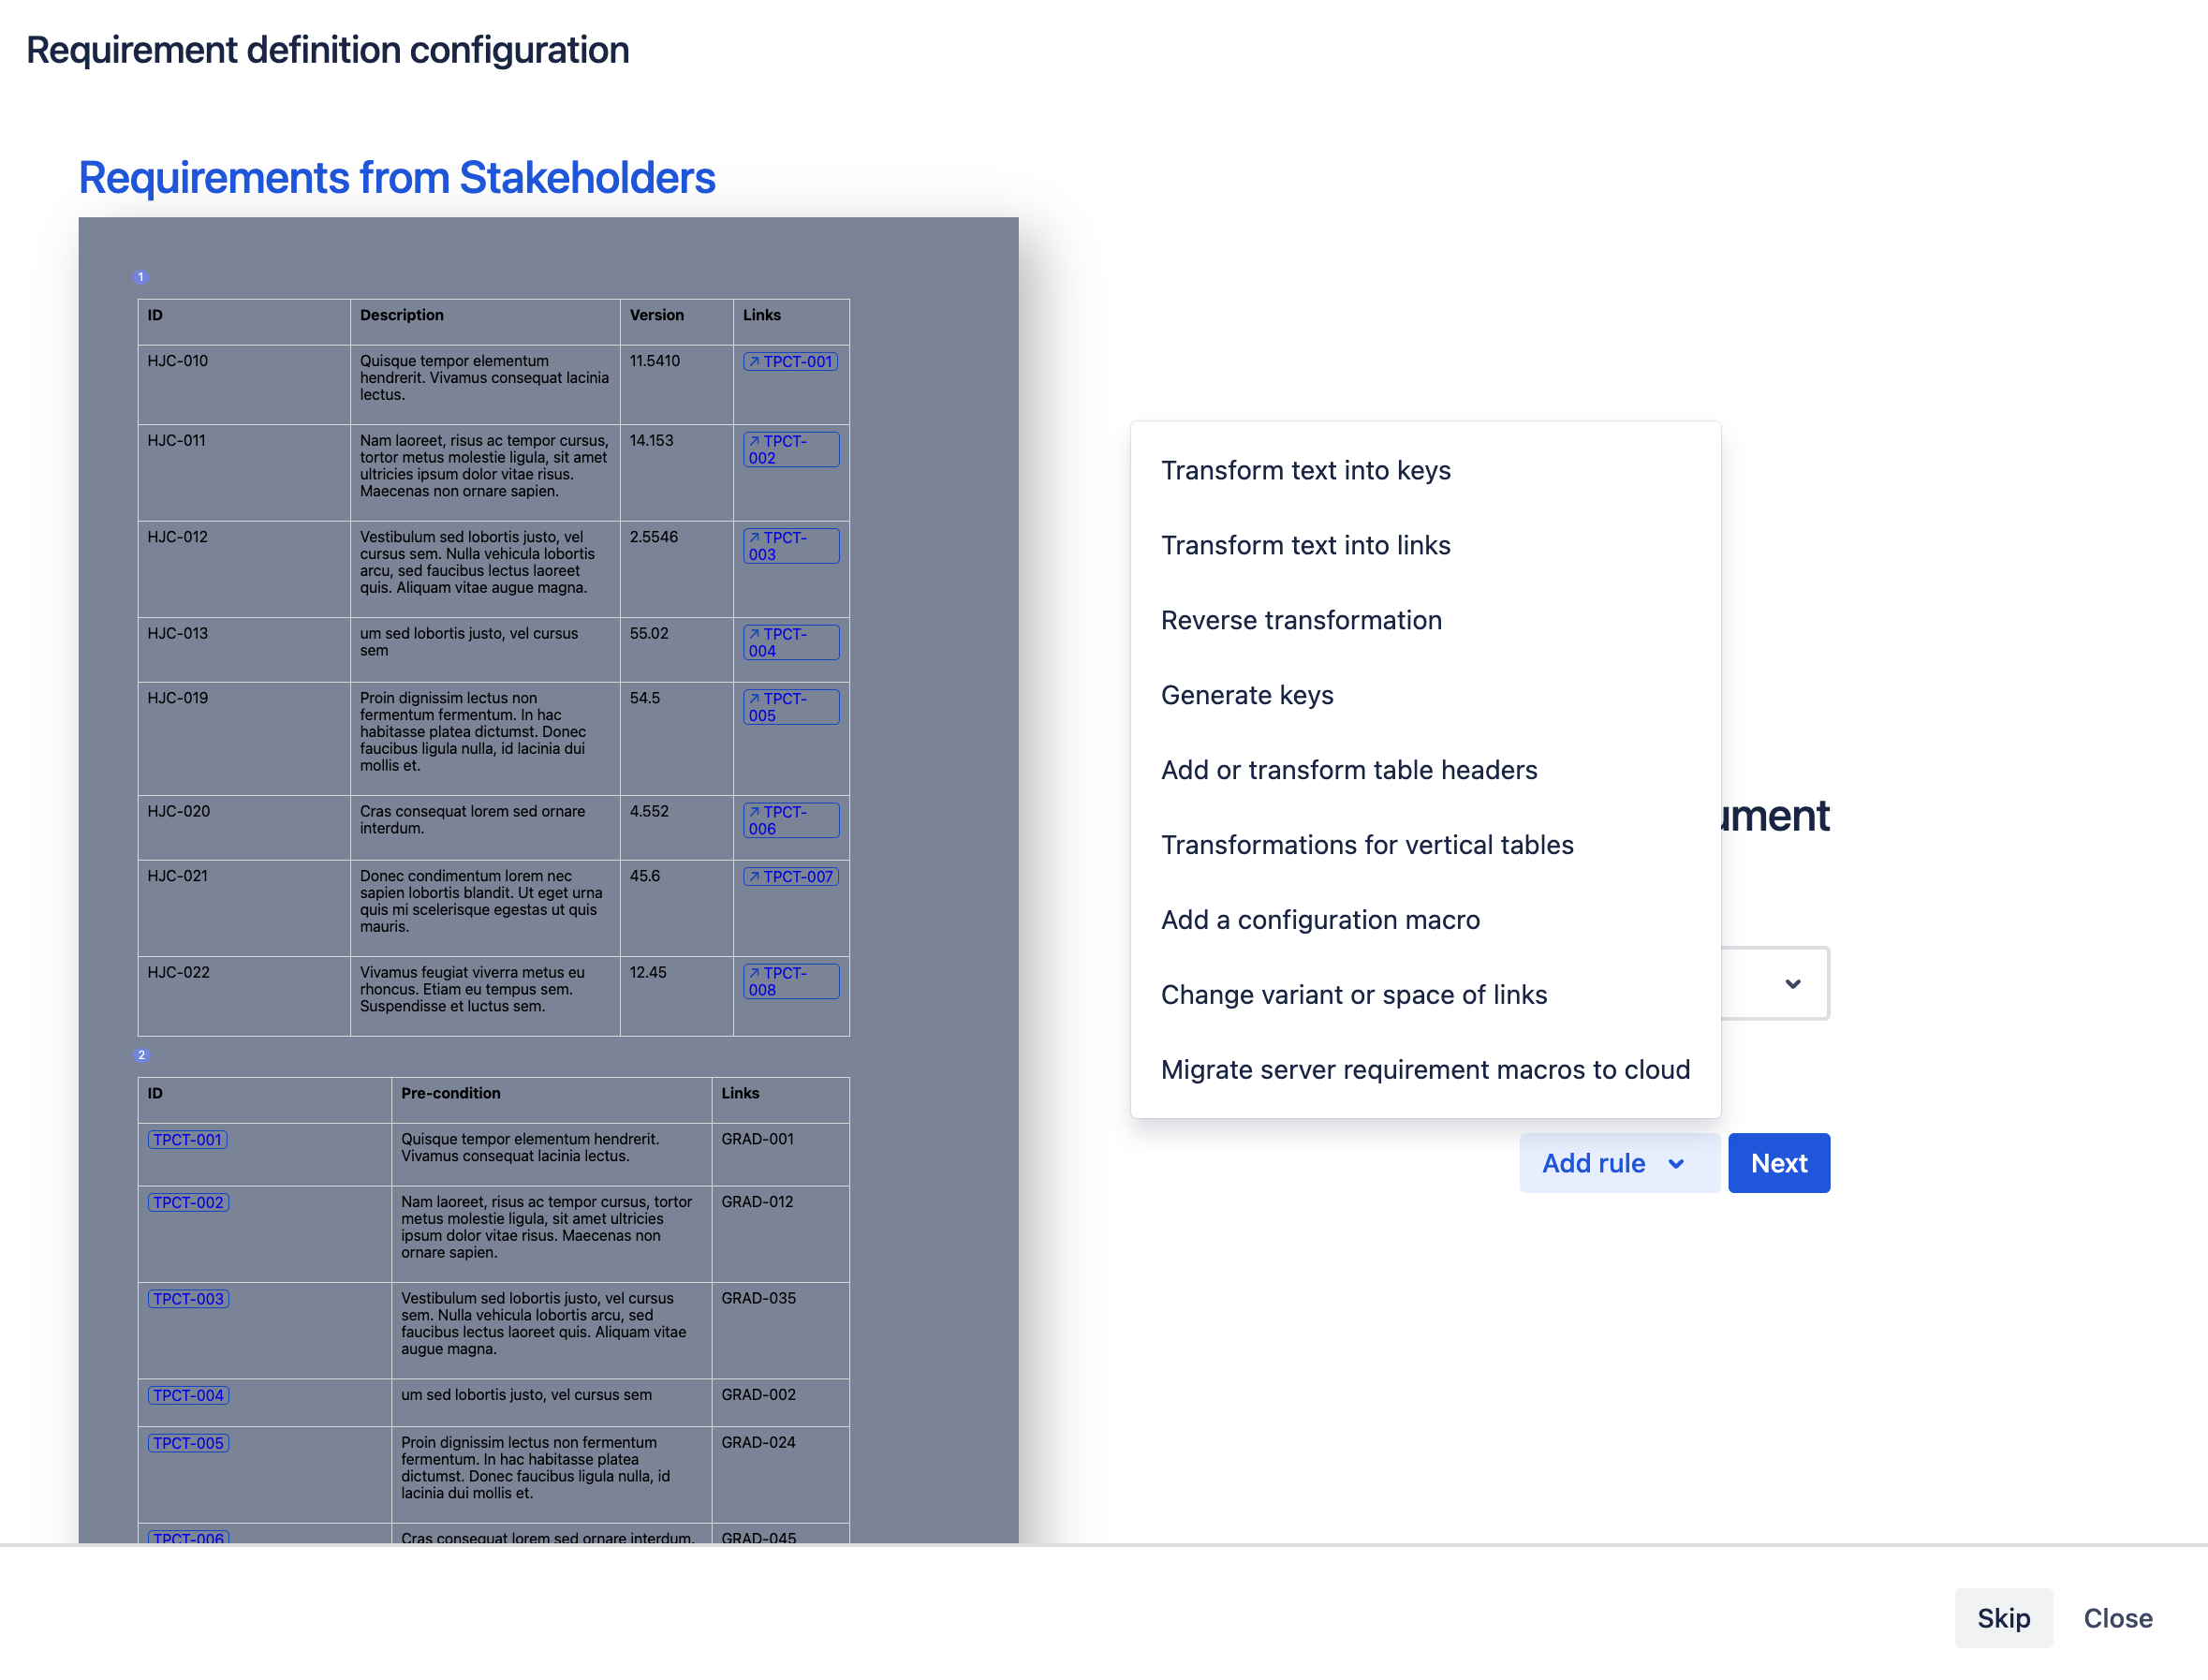Click the Next button
The width and height of the screenshot is (2208, 1680).
[x=1779, y=1163]
